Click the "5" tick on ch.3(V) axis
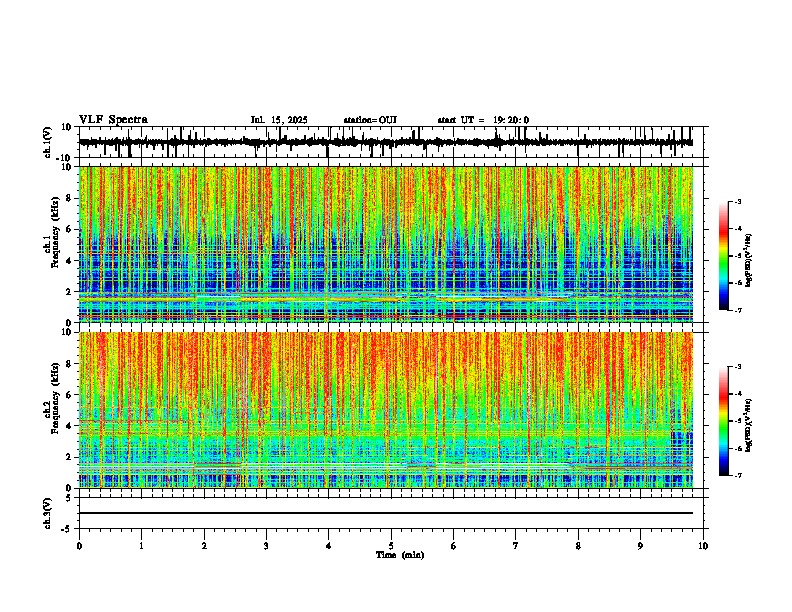 coord(70,498)
